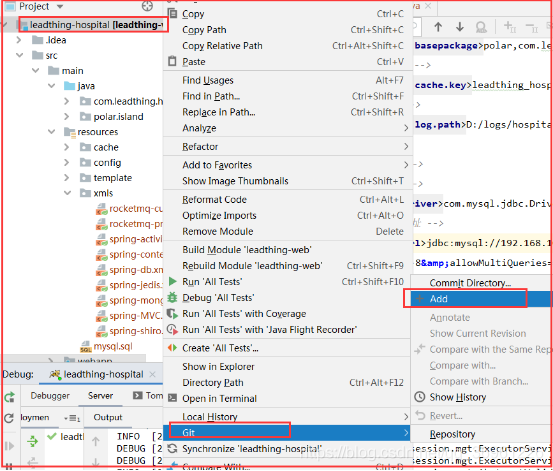
Task: Click the Paste clipboard icon
Action: click(x=172, y=61)
